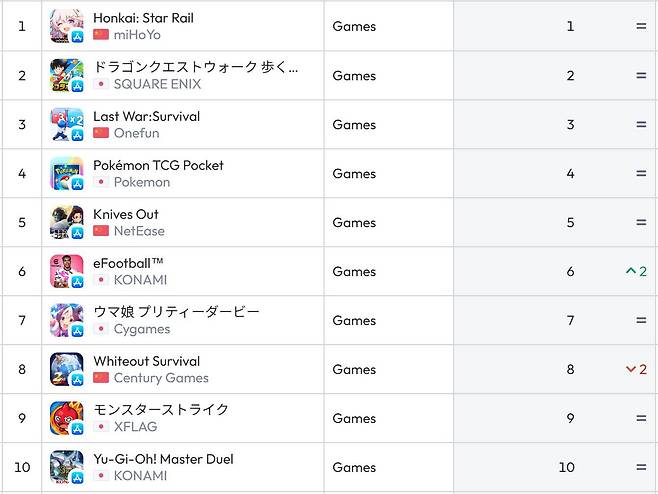Select the Yu-Gi-Oh! Master Duel title
The image size is (658, 494).
point(163,459)
